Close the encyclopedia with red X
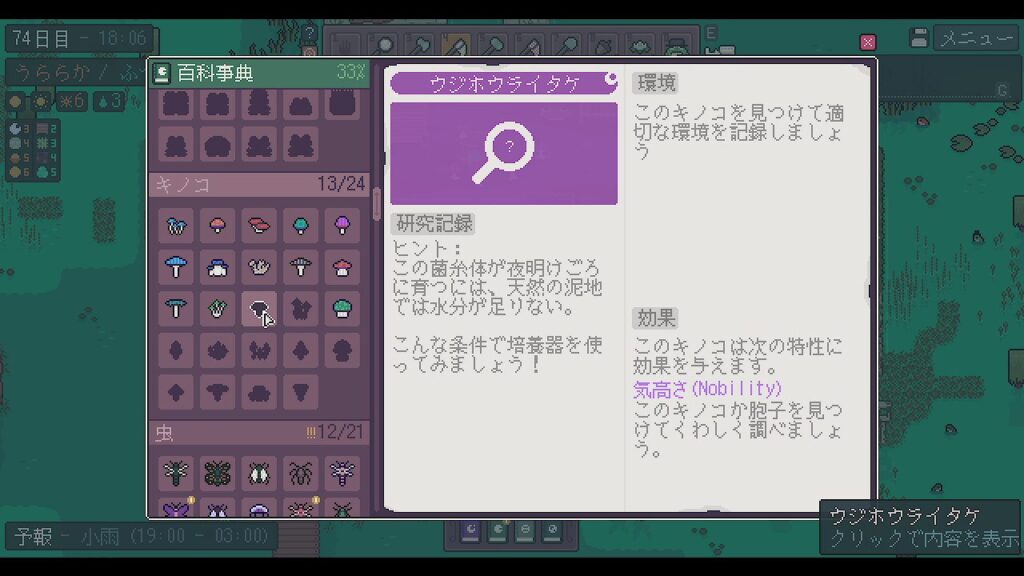The height and width of the screenshot is (576, 1024). [867, 42]
